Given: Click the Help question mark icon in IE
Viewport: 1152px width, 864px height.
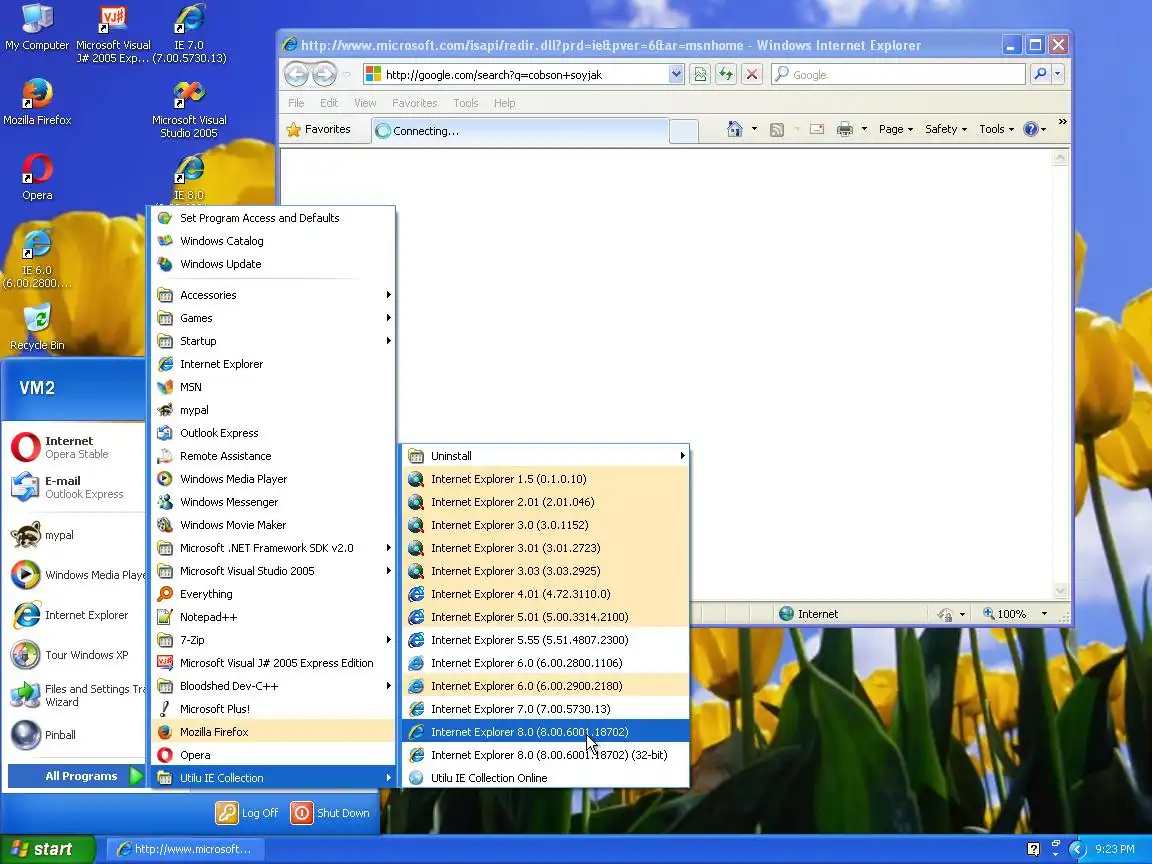Looking at the screenshot, I should (x=1031, y=129).
